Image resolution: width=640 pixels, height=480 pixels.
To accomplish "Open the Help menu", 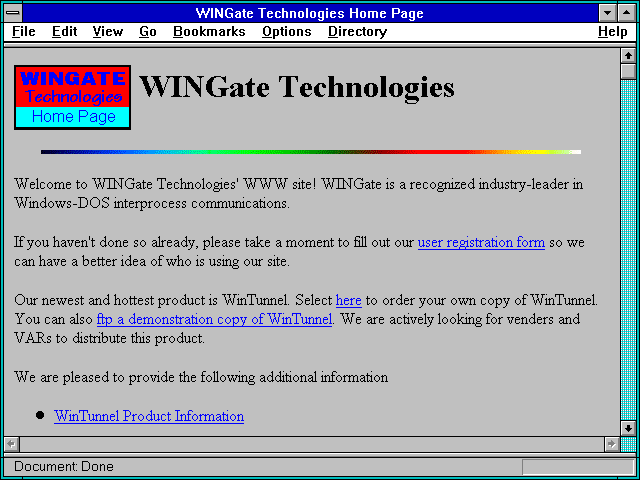I will (x=613, y=32).
